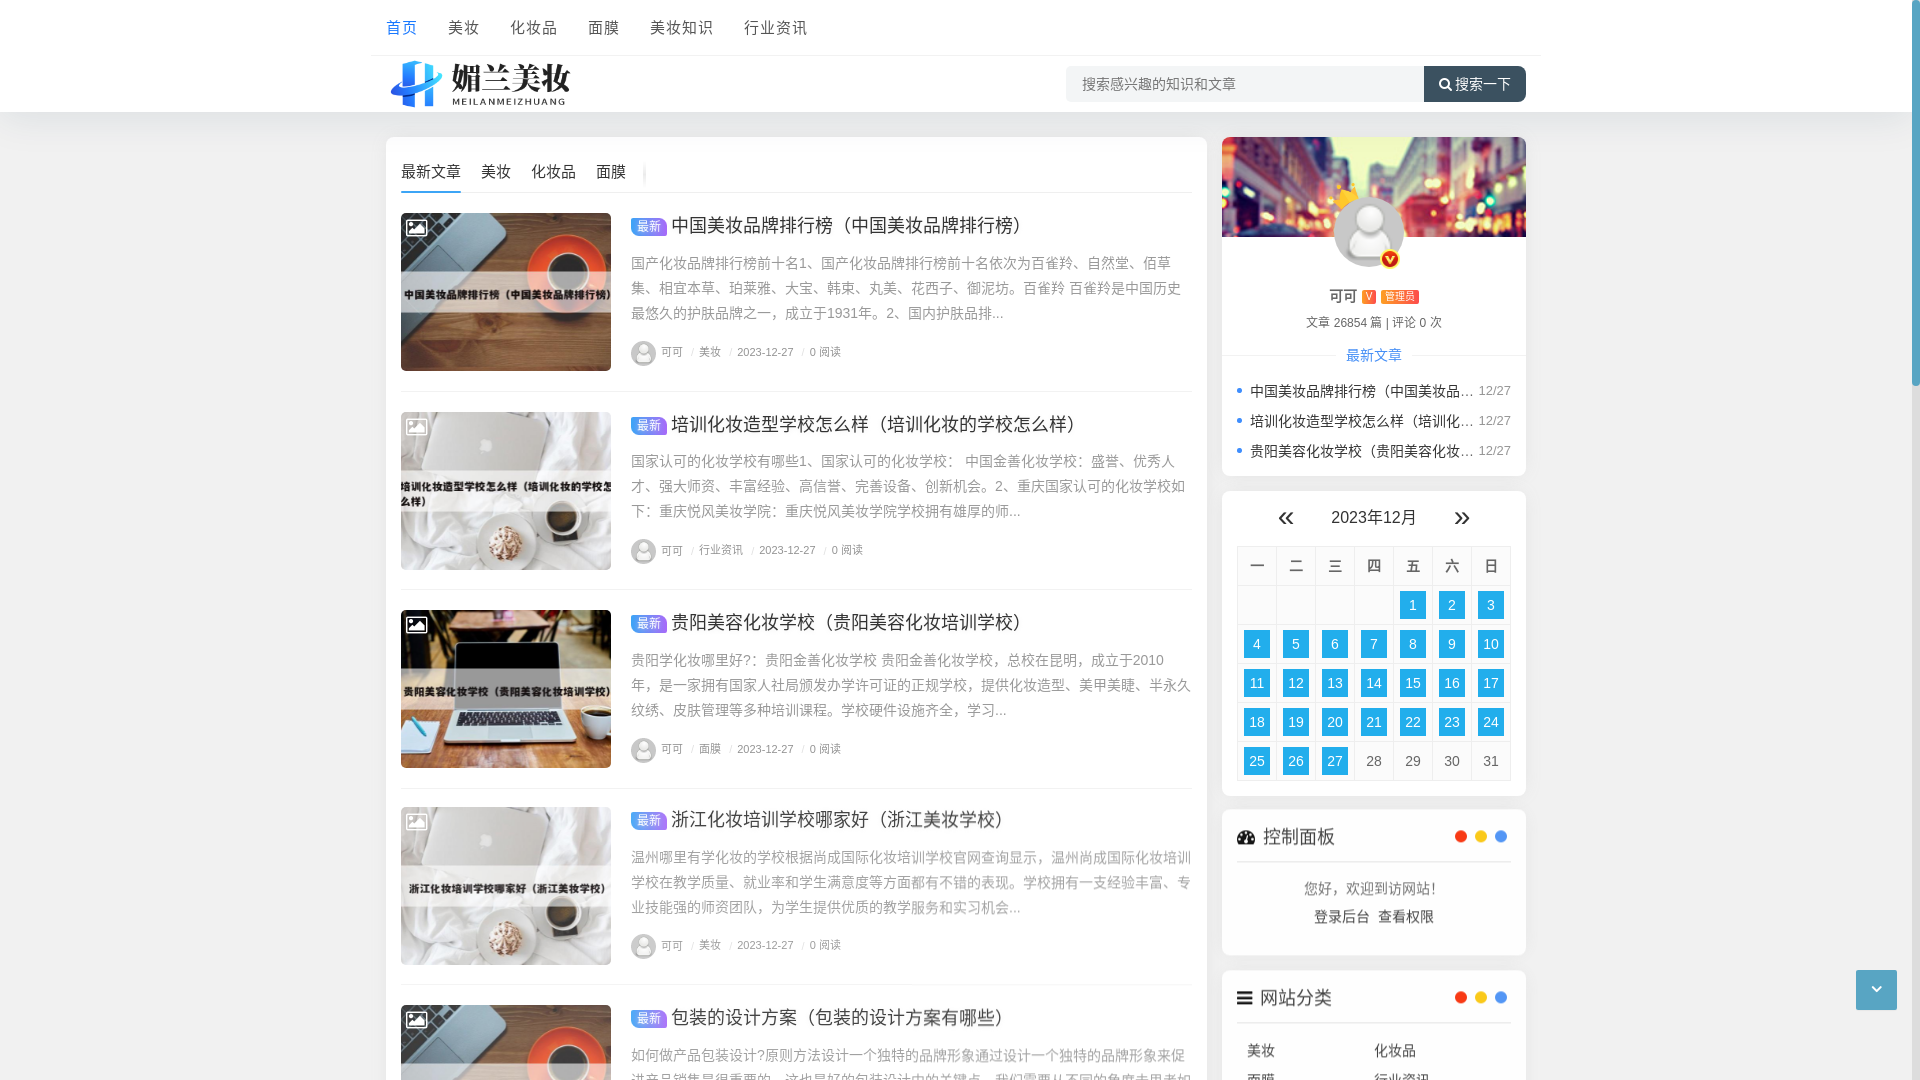1920x1080 pixels.
Task: Click 查看权限 link in control panel
Action: (1406, 917)
